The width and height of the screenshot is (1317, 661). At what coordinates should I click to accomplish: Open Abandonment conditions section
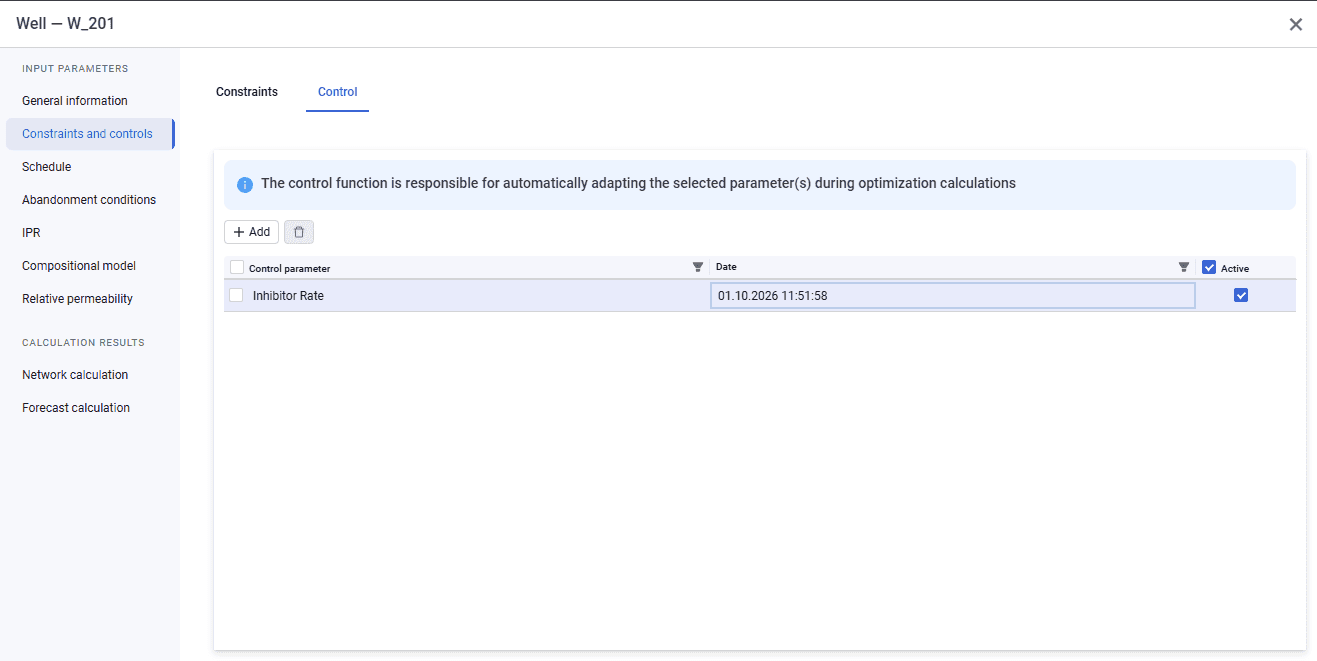90,200
